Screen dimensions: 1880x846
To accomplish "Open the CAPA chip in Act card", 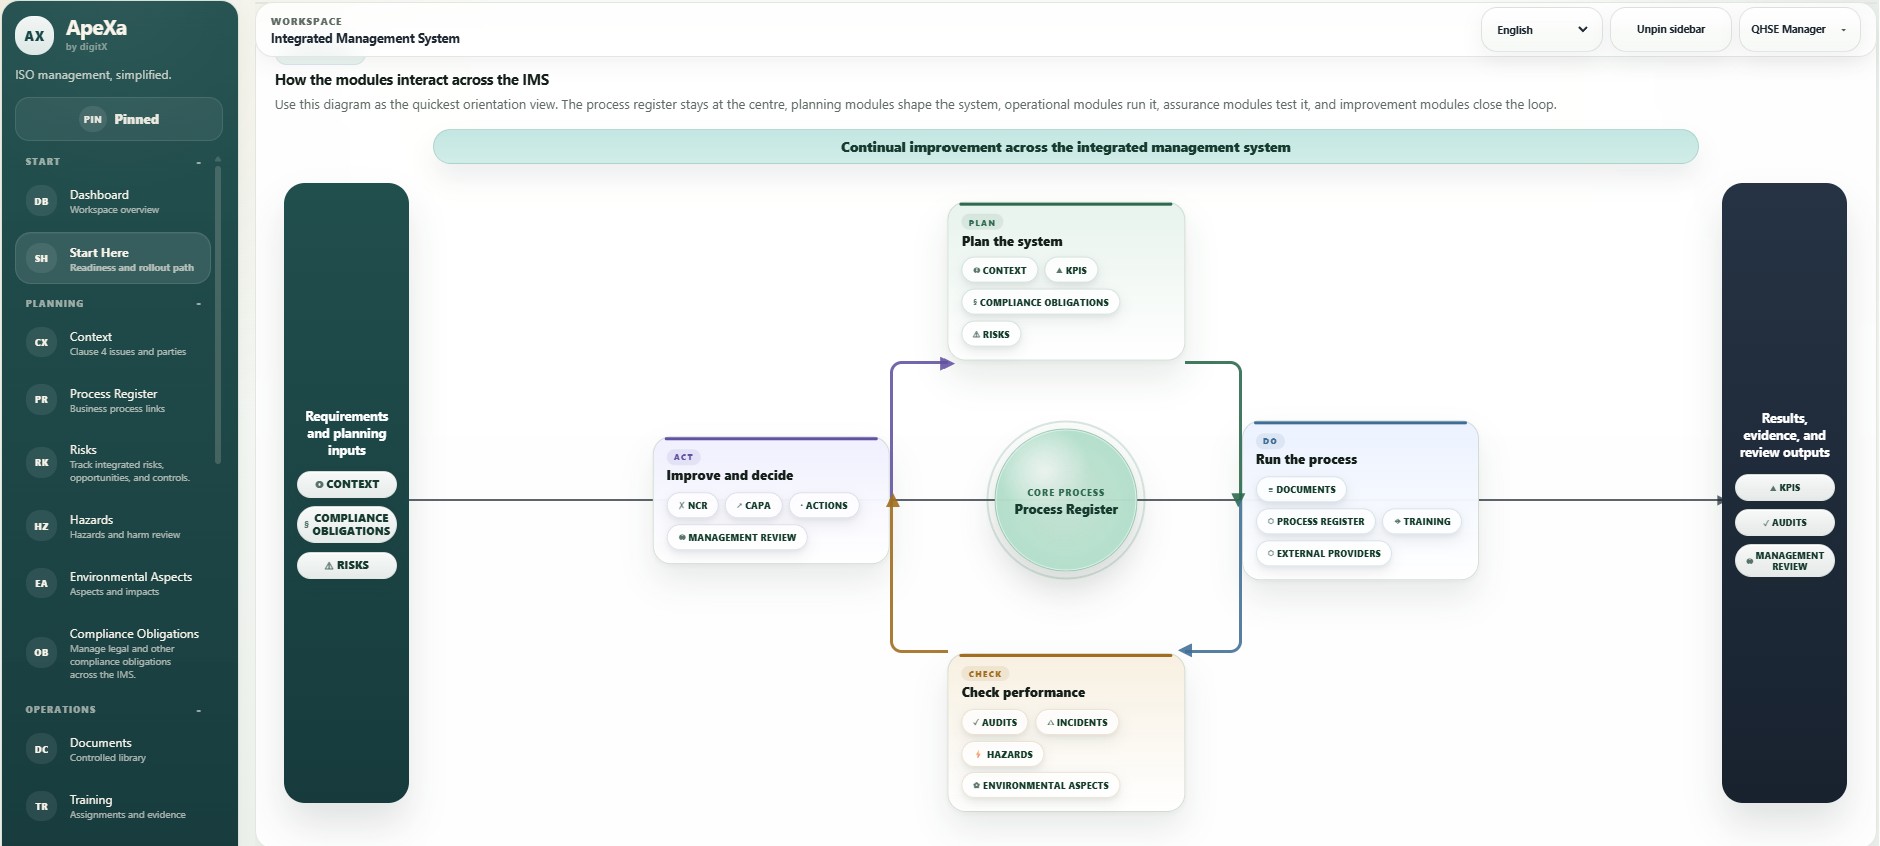I will point(753,505).
